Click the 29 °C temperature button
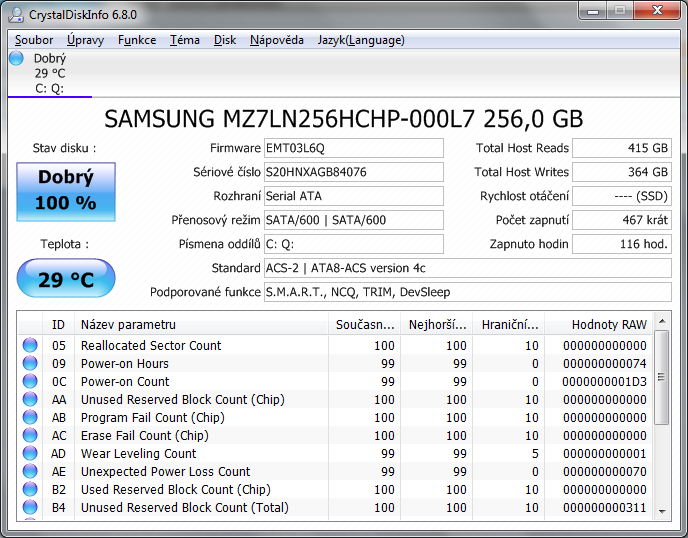This screenshot has height=538, width=688. [x=66, y=279]
